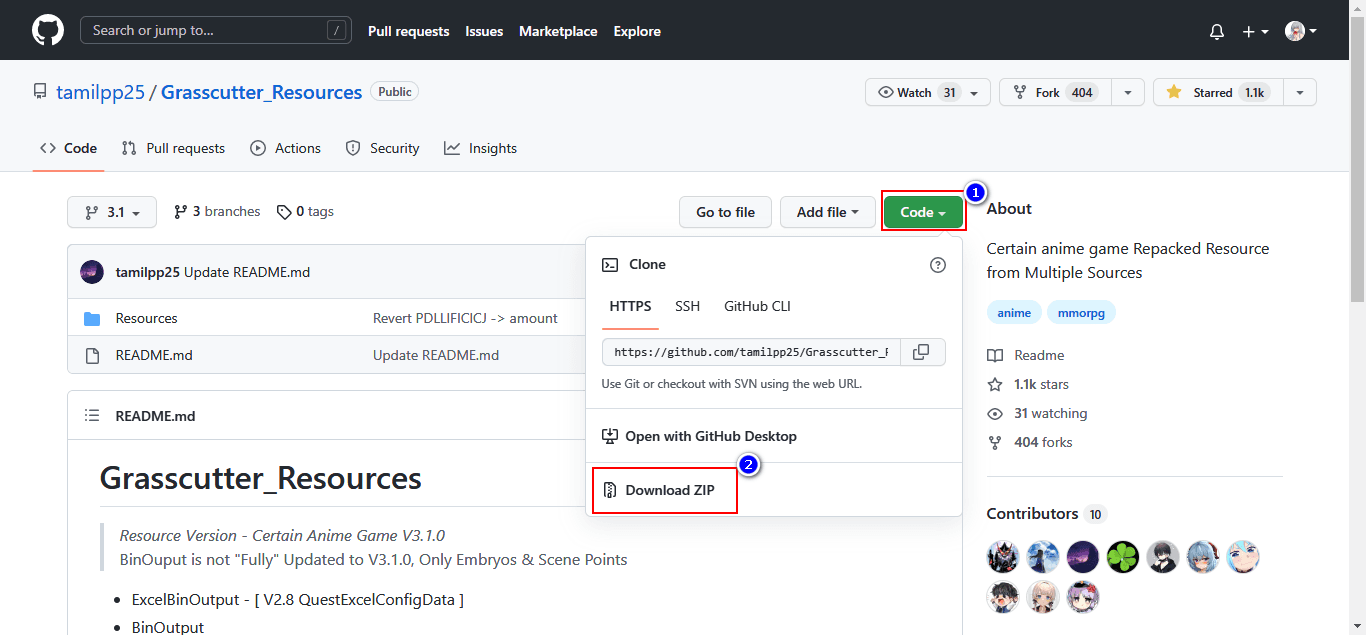Click the four-leaf clover contributor avatar
Viewport: 1366px width, 635px height.
1123,557
